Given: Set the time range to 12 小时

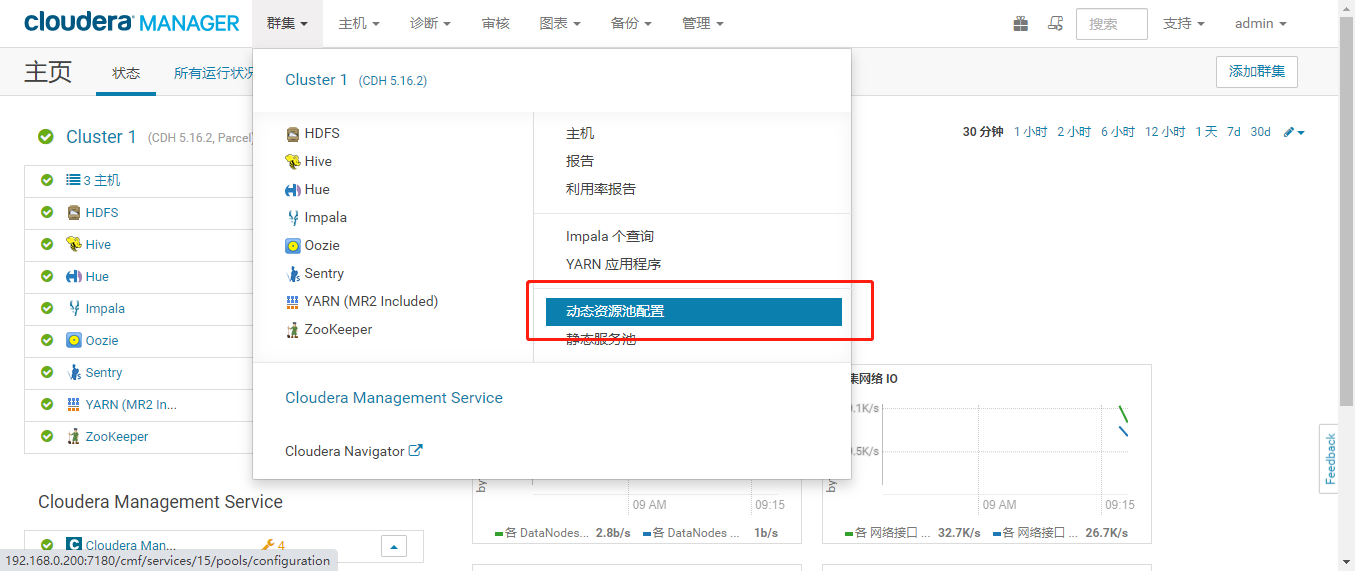Looking at the screenshot, I should click(x=1165, y=132).
